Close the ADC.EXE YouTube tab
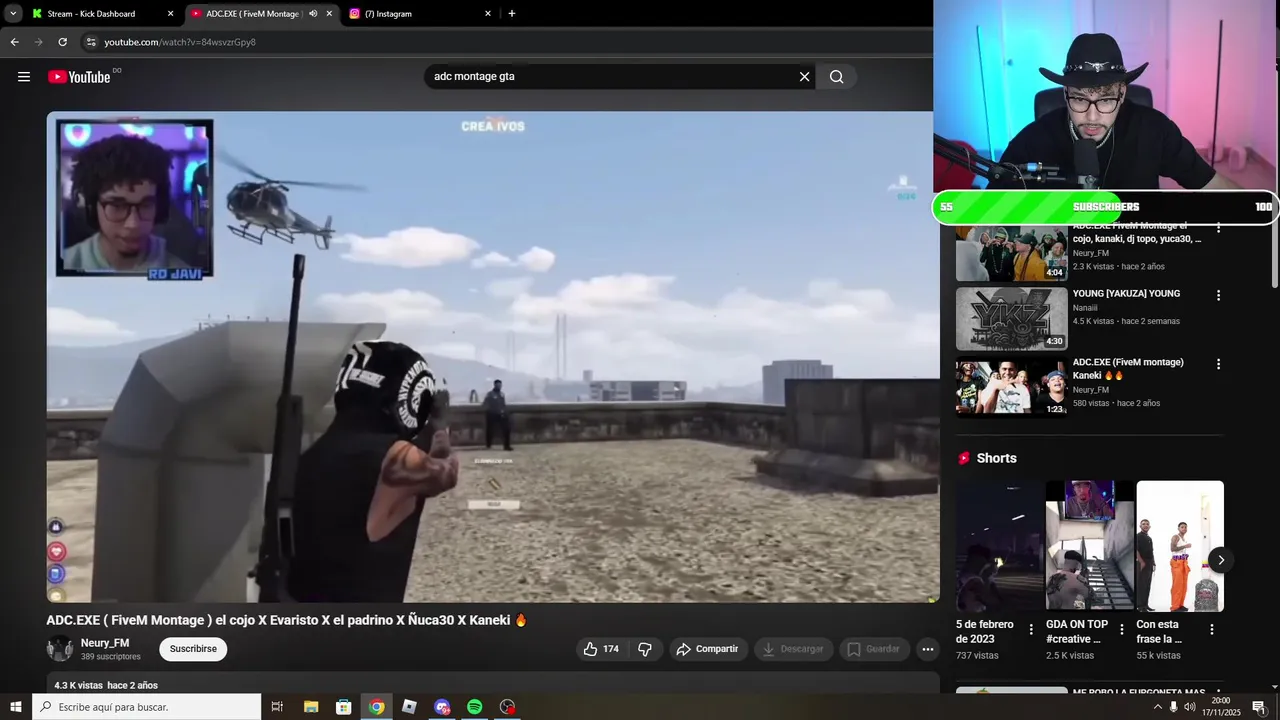The image size is (1280, 720). [329, 14]
